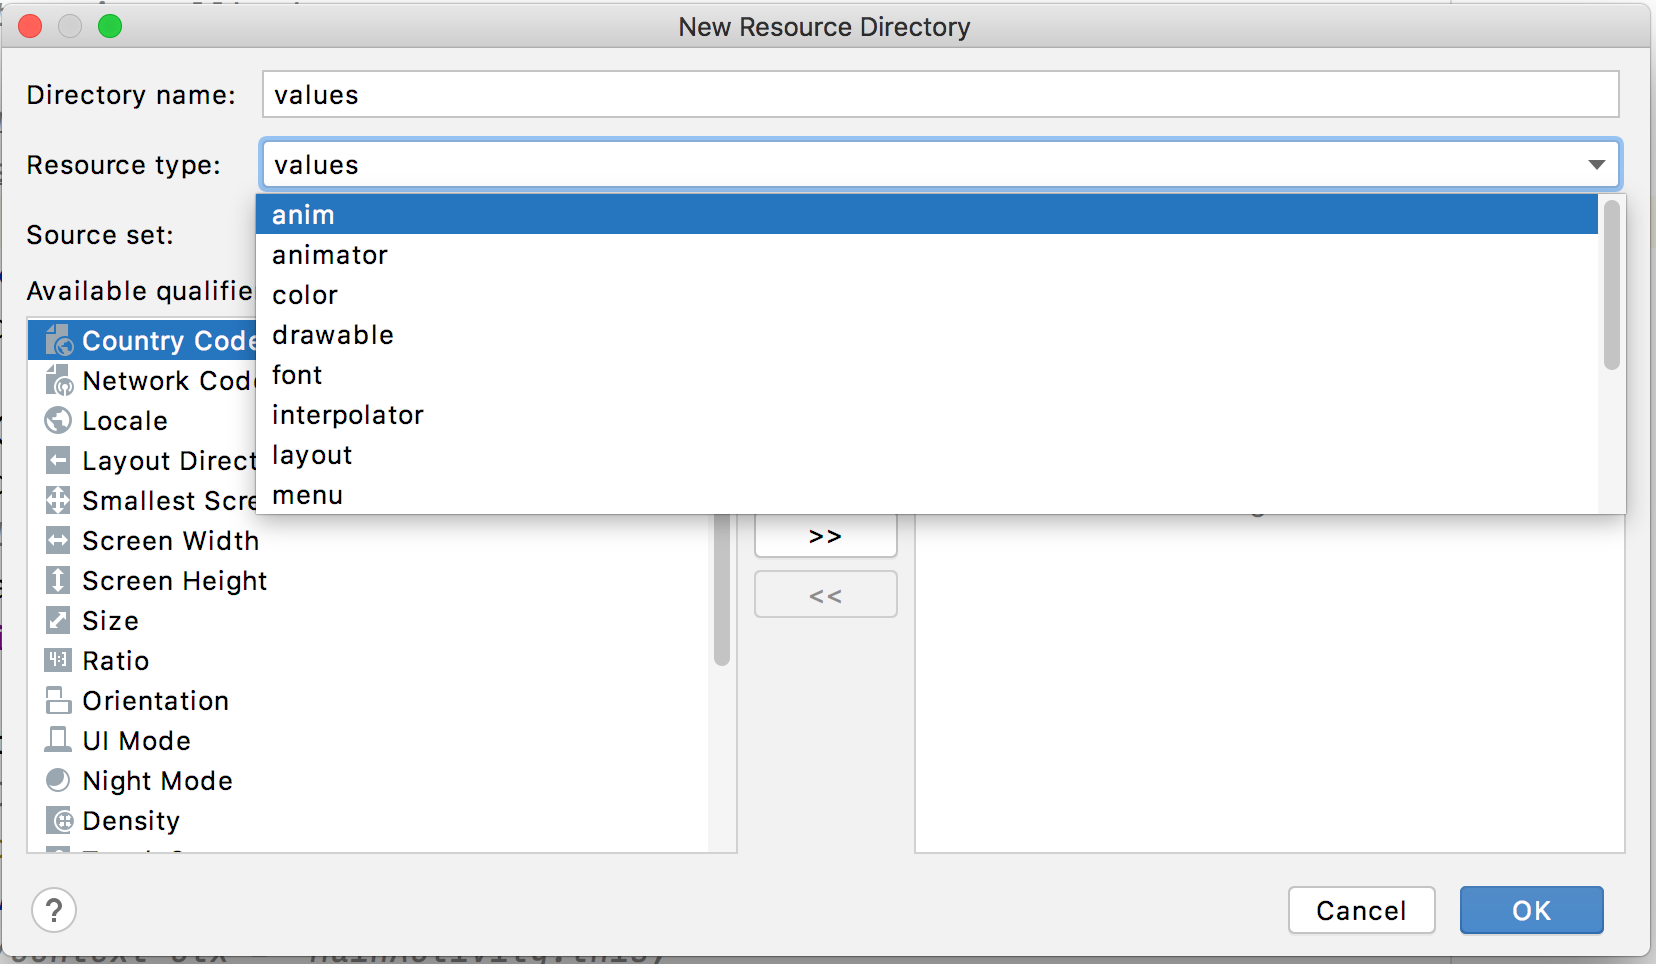Screen dimensions: 1656x964
Task: Select the Orientation qualifier icon
Action: (58, 701)
